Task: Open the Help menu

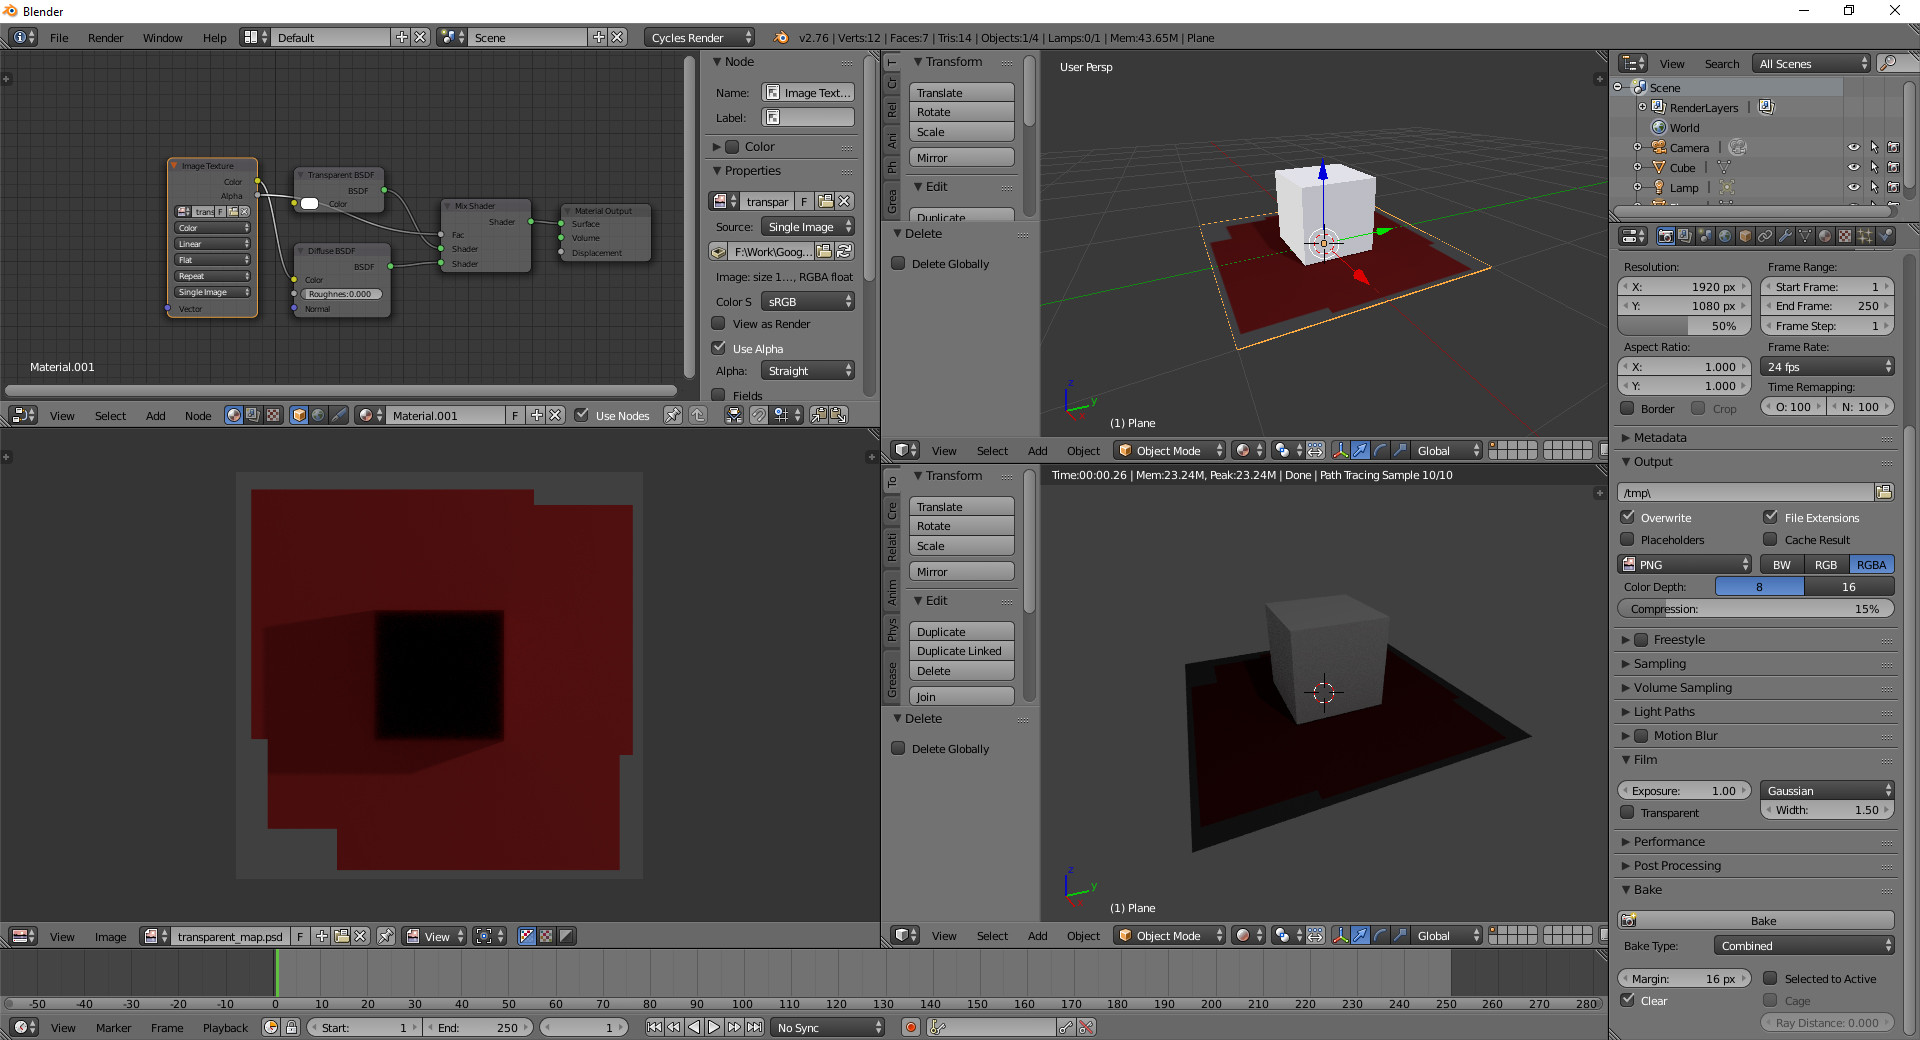Action: [x=215, y=38]
